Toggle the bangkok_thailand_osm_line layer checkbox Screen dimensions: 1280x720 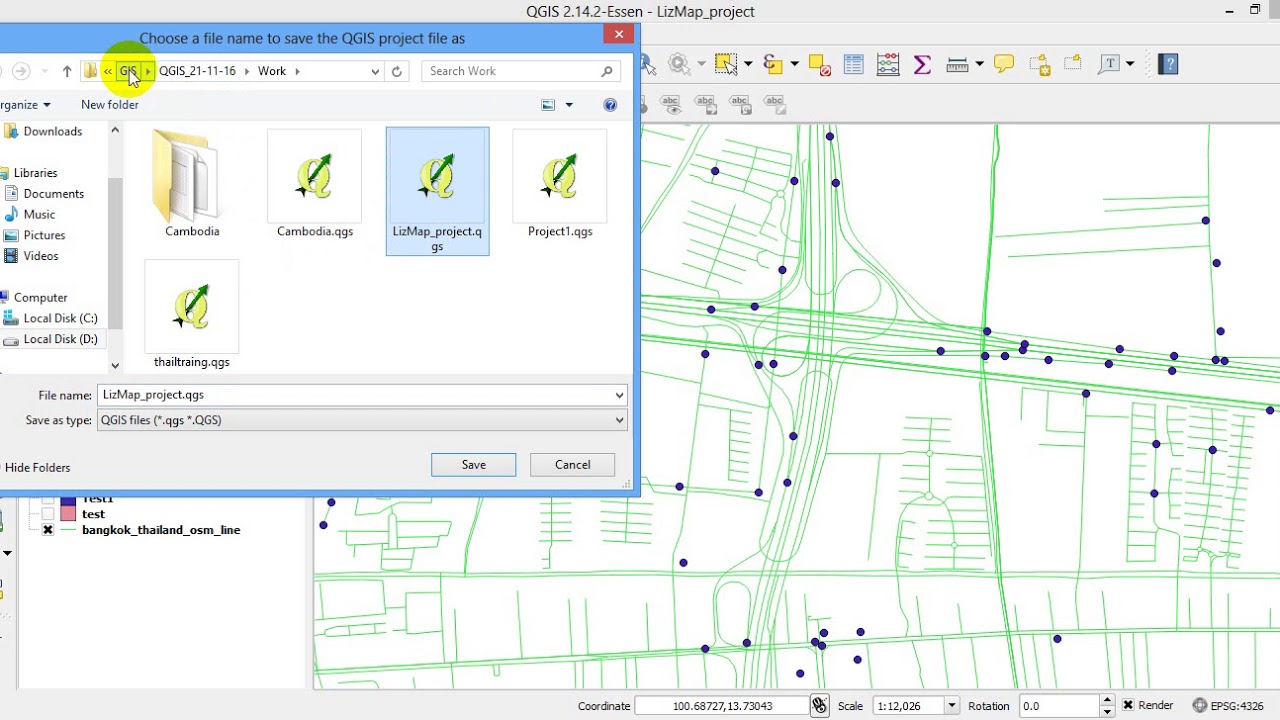[x=47, y=530]
